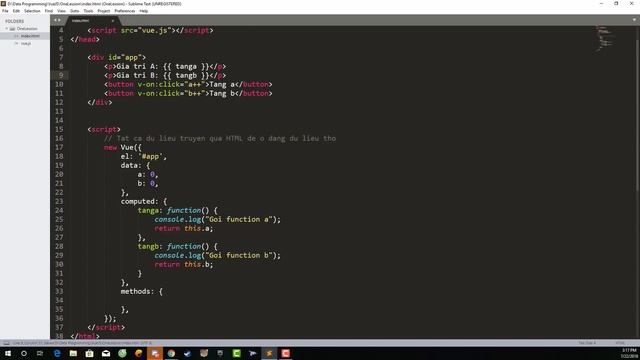Click the green Camtasia taskbar icon
The image size is (640, 360).
[236, 353]
